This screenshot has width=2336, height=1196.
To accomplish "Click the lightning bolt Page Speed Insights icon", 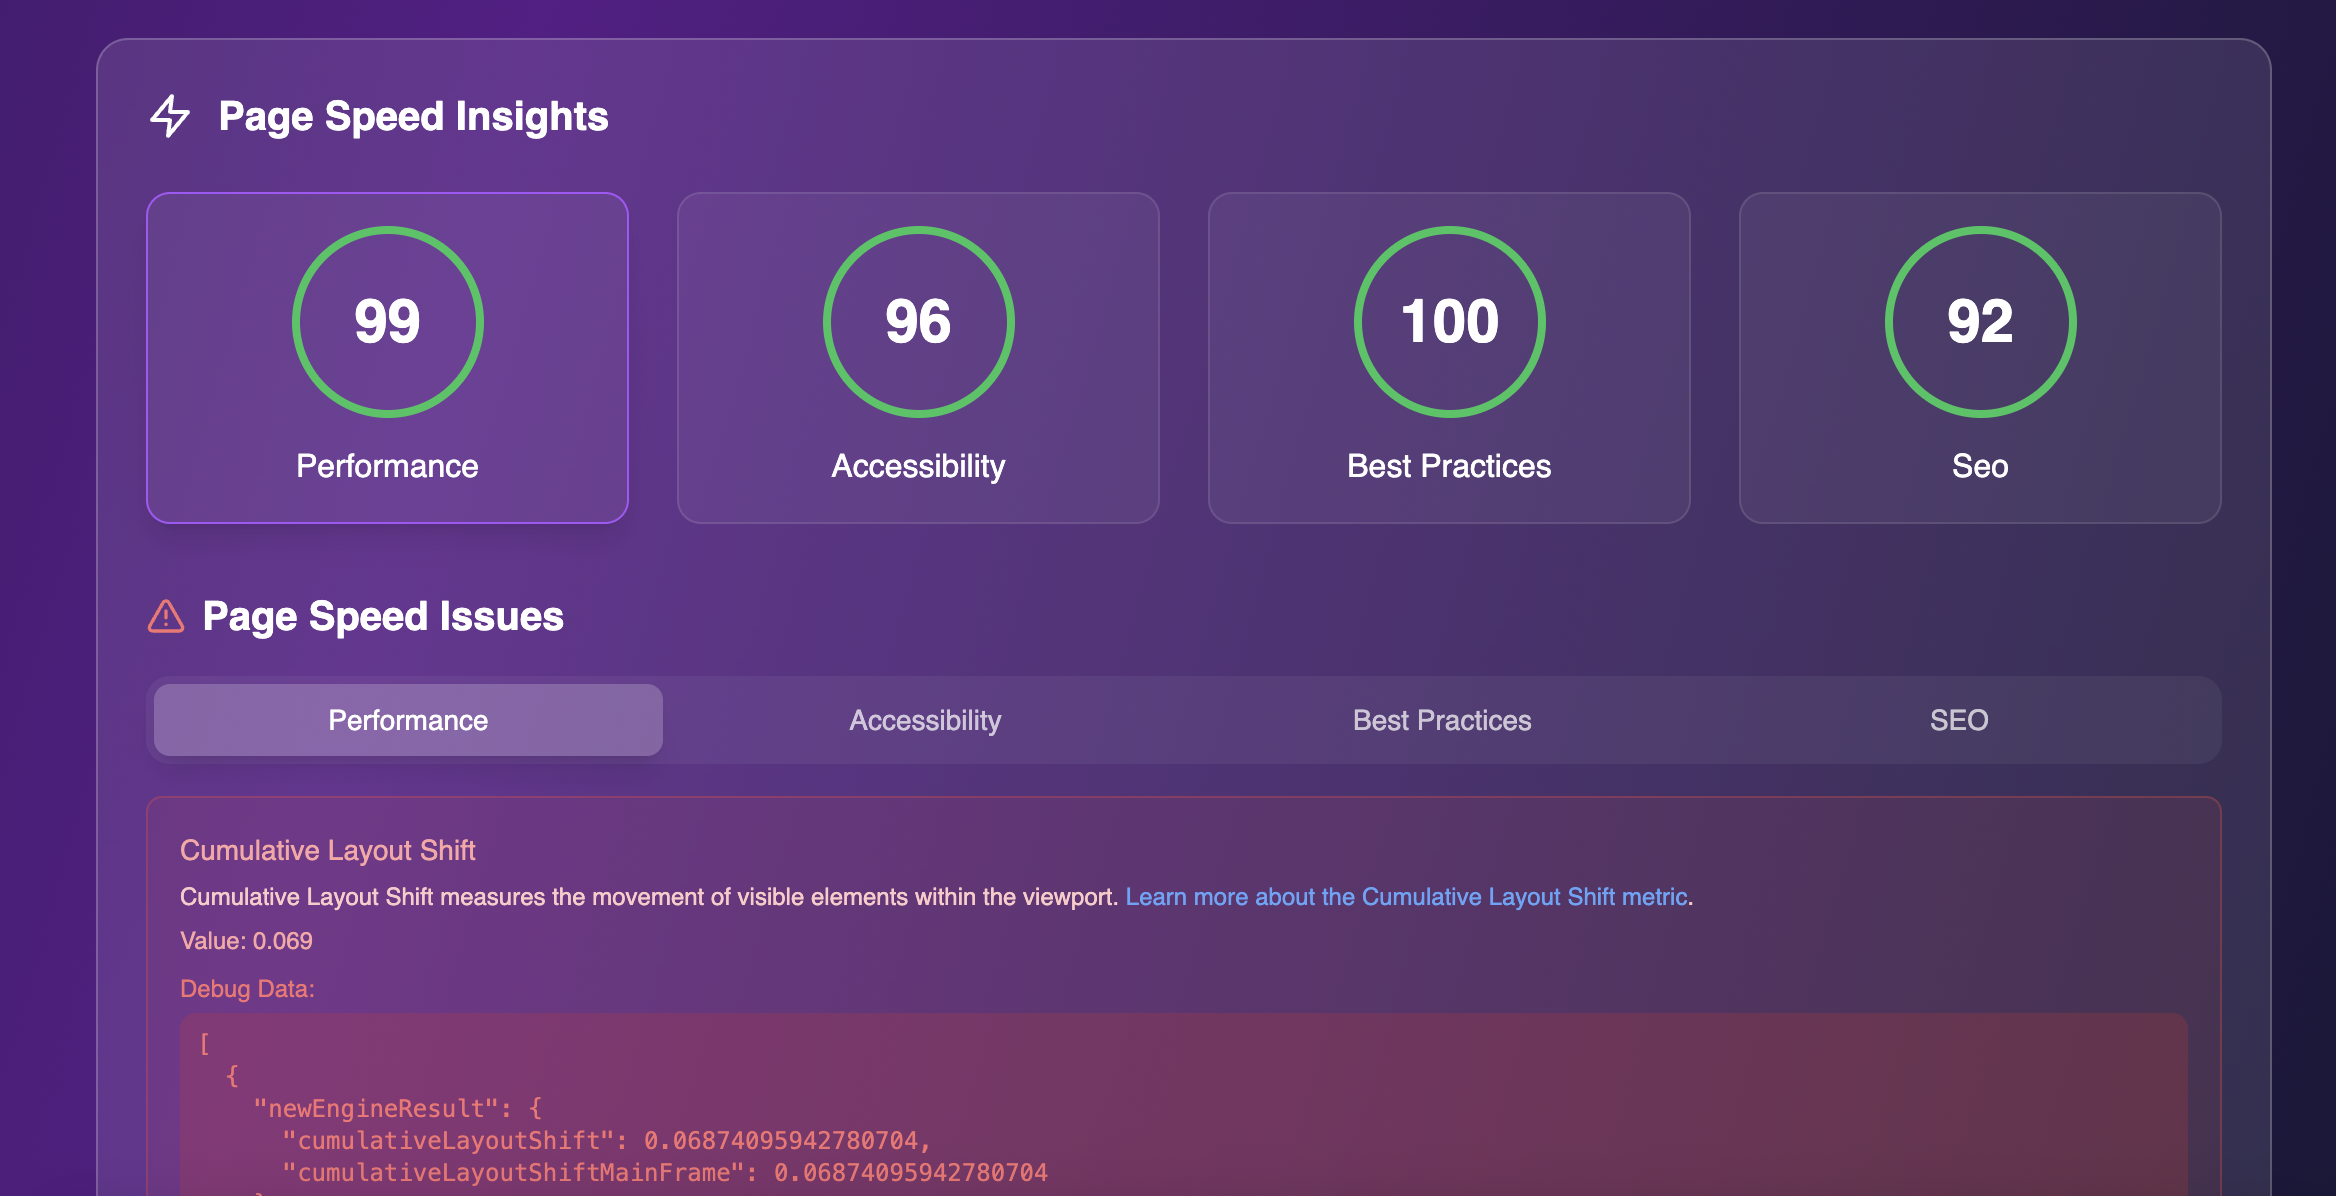I will click(170, 116).
